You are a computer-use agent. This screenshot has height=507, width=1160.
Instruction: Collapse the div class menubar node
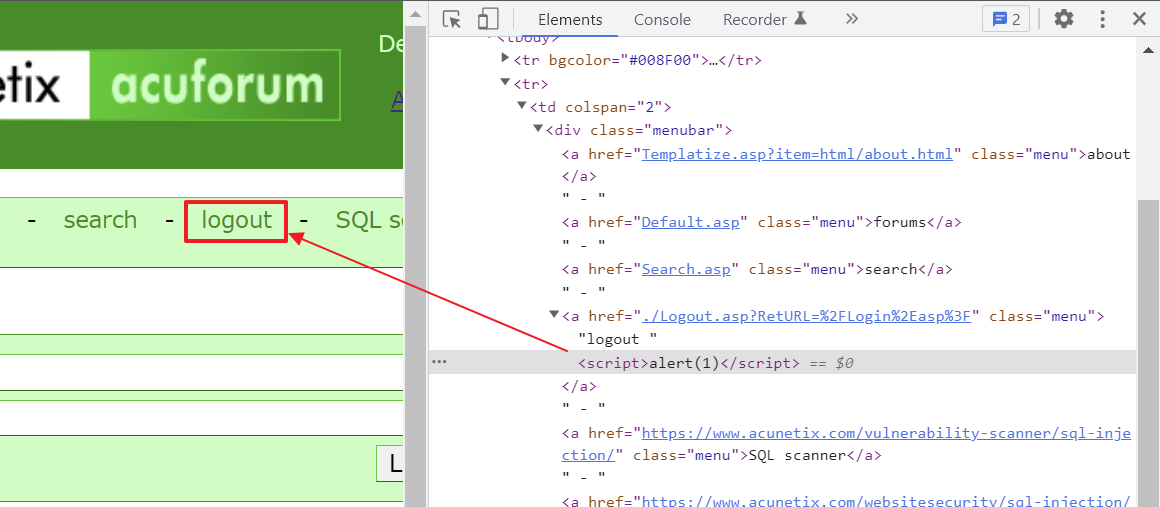(x=538, y=130)
